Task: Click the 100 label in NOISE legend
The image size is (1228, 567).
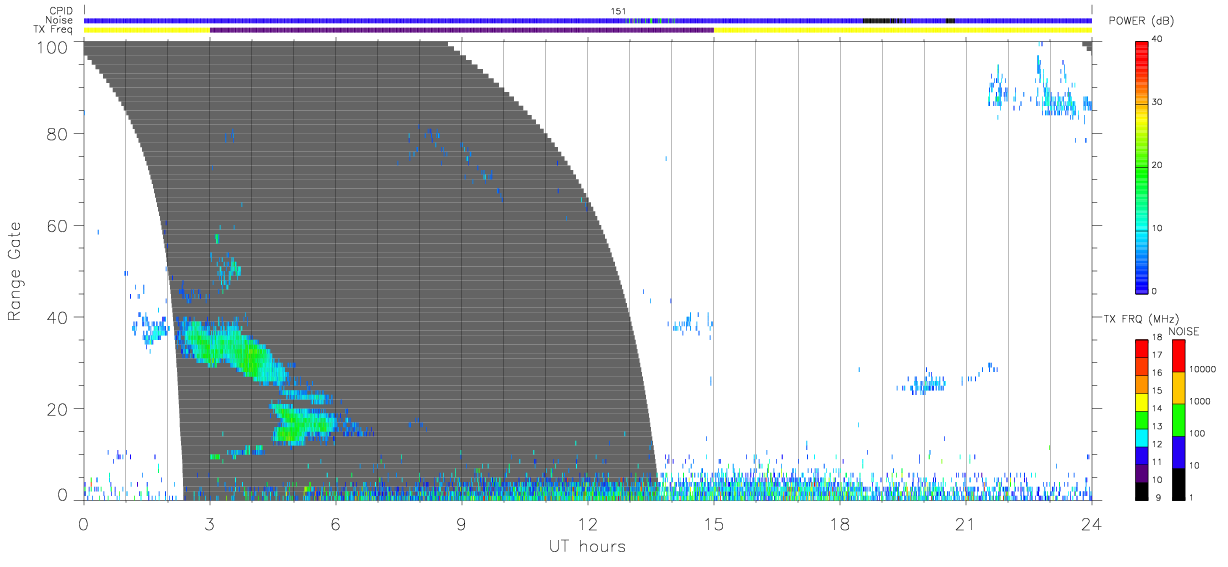Action: [1196, 433]
